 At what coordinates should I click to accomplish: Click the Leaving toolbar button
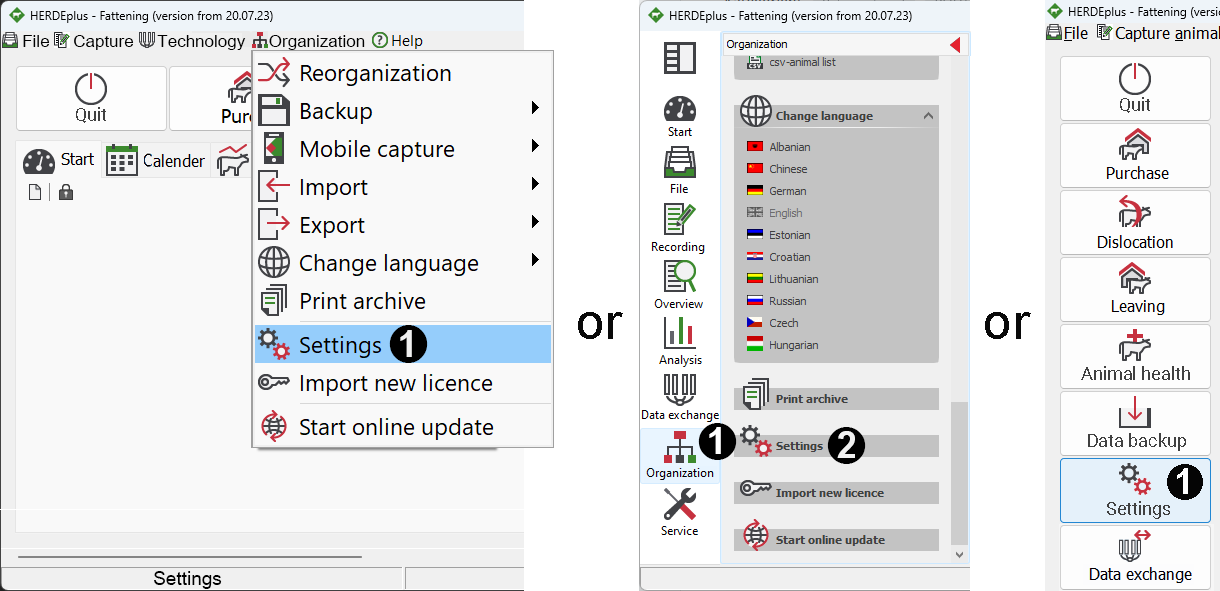(x=1135, y=289)
